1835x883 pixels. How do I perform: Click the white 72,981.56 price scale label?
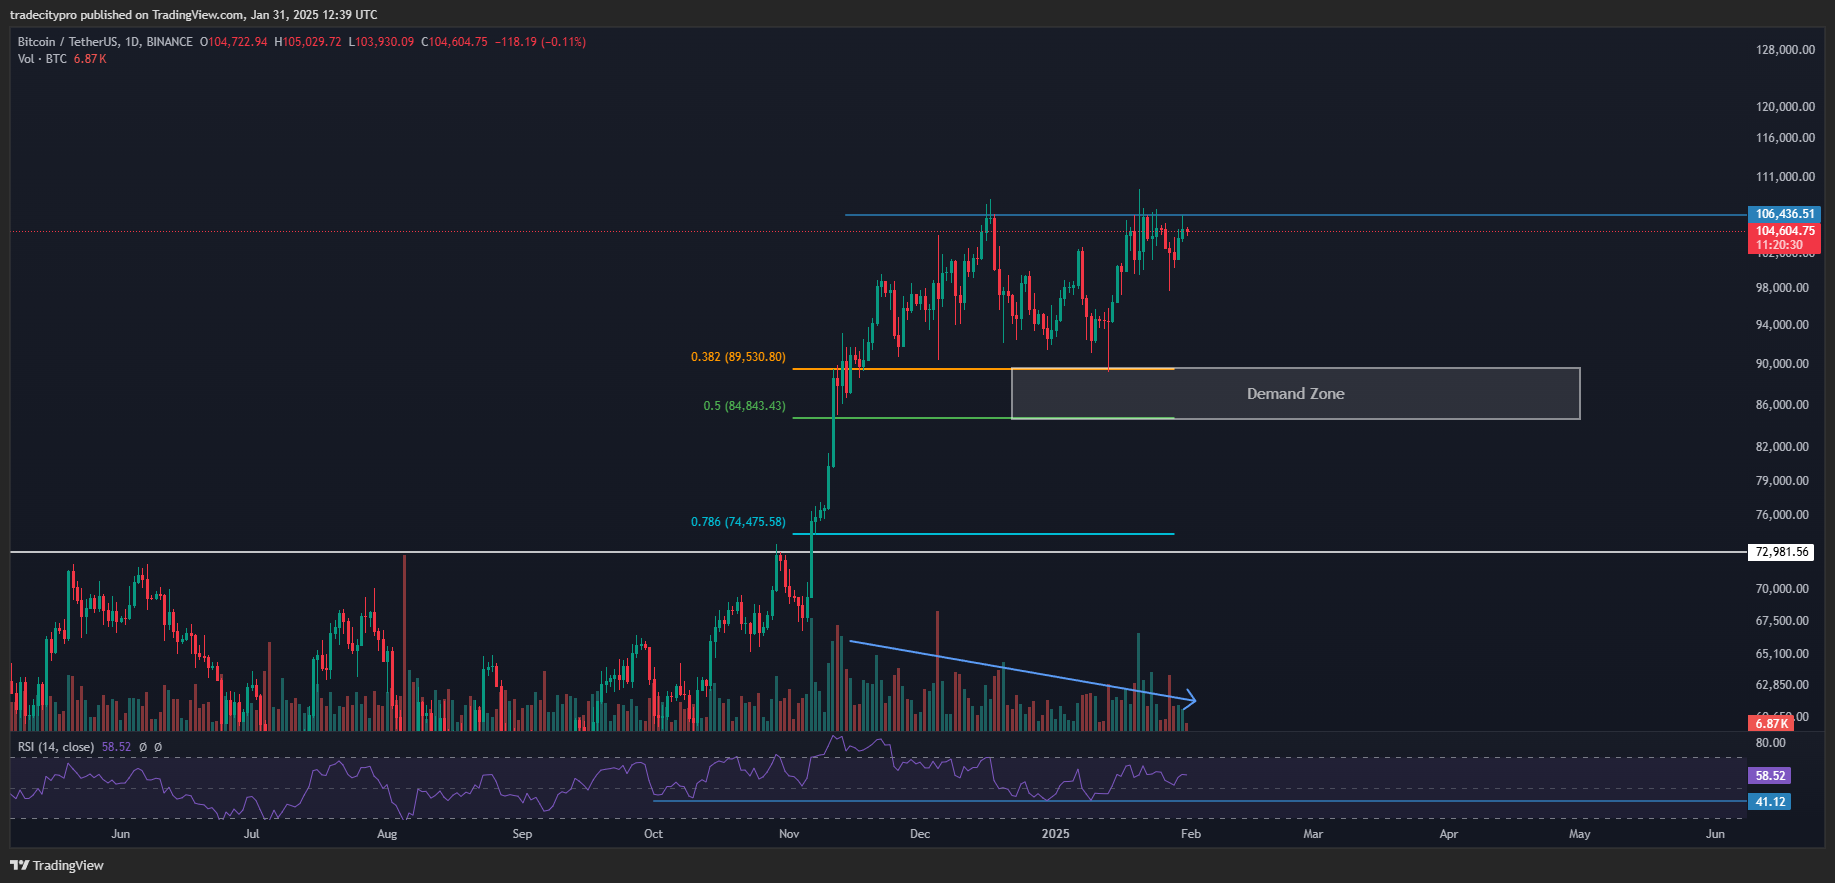tap(1781, 552)
